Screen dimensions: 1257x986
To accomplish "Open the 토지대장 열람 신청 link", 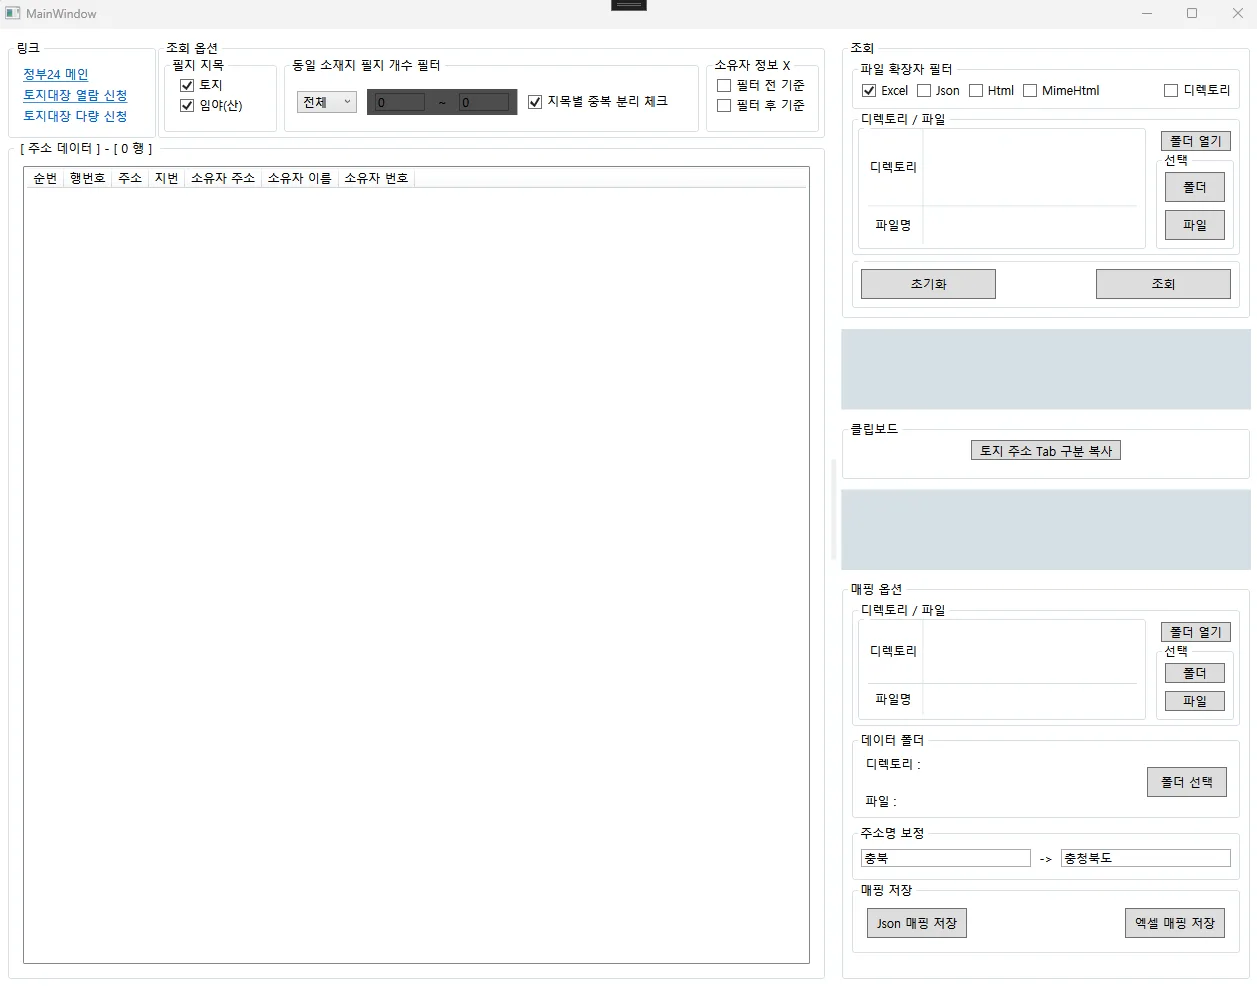I will (x=75, y=95).
